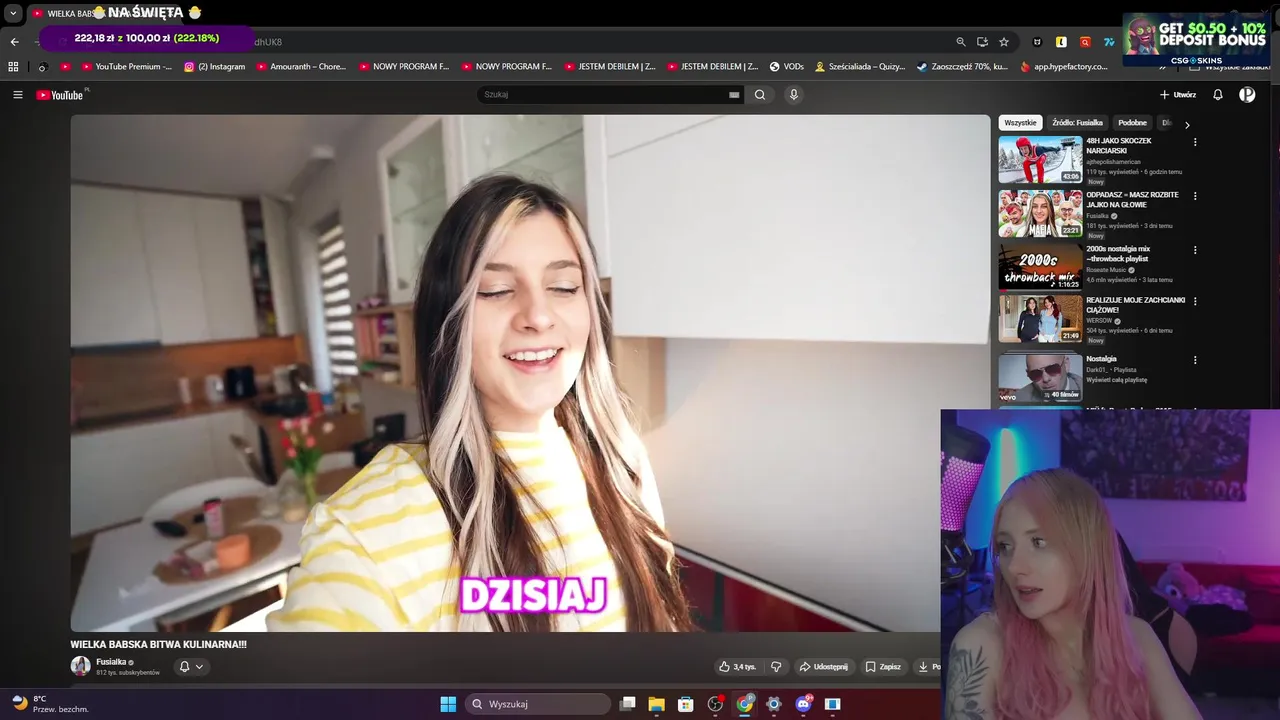The width and height of the screenshot is (1280, 720).
Task: Like the video with thumbs up 3,4 tys.
Action: [x=737, y=667]
